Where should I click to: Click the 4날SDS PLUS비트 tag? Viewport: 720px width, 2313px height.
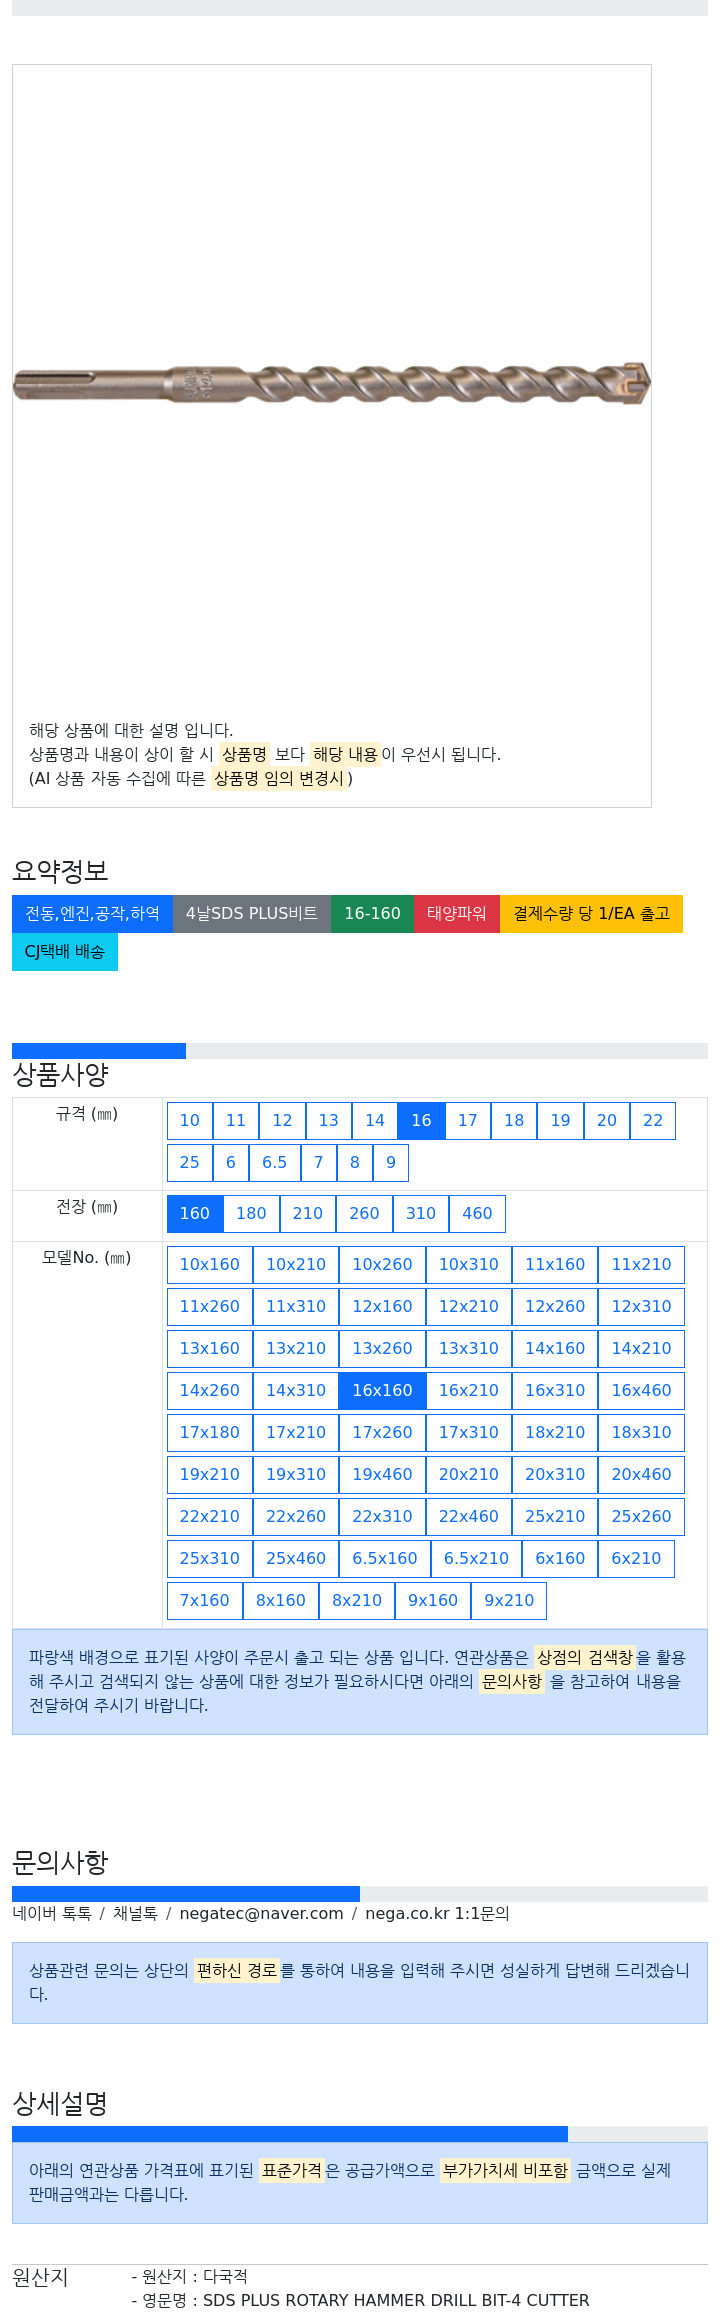pyautogui.click(x=252, y=914)
